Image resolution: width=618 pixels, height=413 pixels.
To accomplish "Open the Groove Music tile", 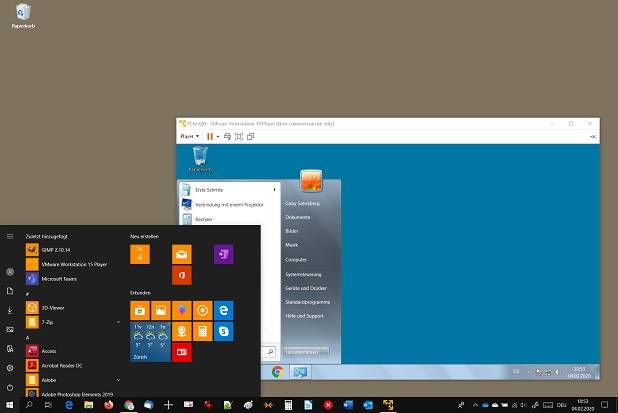I will click(203, 311).
